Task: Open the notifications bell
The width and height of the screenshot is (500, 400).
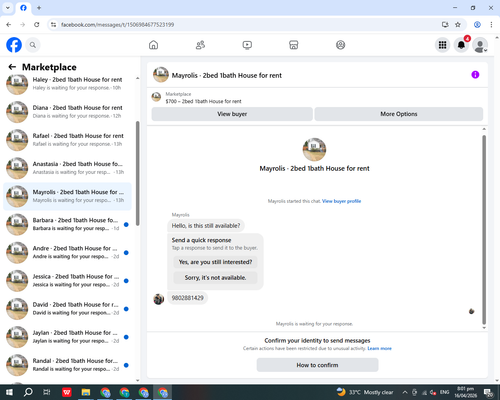Action: [x=461, y=45]
